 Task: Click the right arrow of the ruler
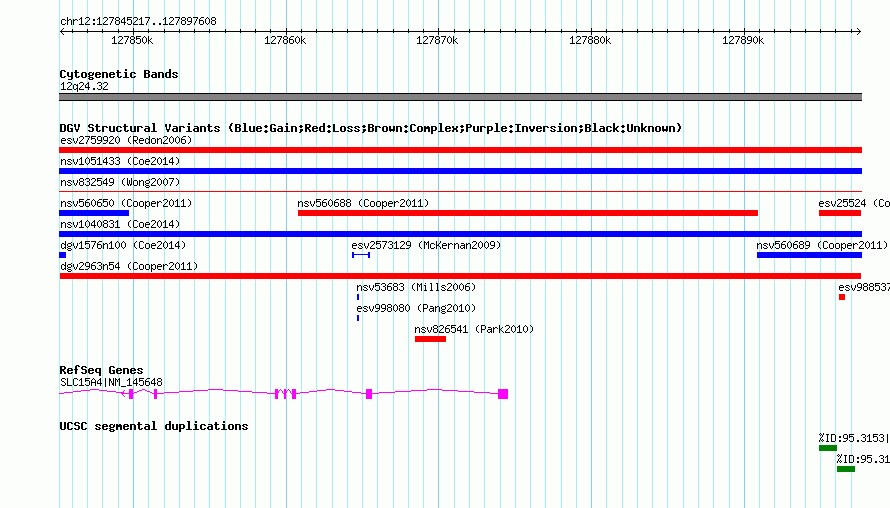(858, 31)
